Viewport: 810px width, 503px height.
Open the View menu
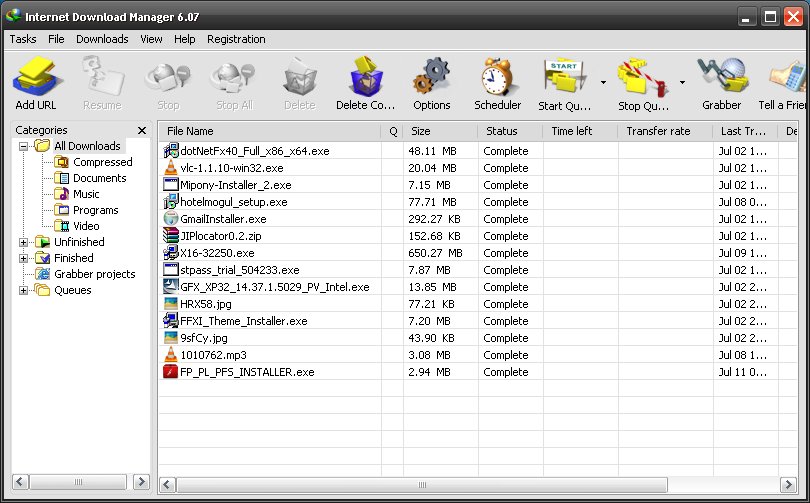click(x=151, y=39)
